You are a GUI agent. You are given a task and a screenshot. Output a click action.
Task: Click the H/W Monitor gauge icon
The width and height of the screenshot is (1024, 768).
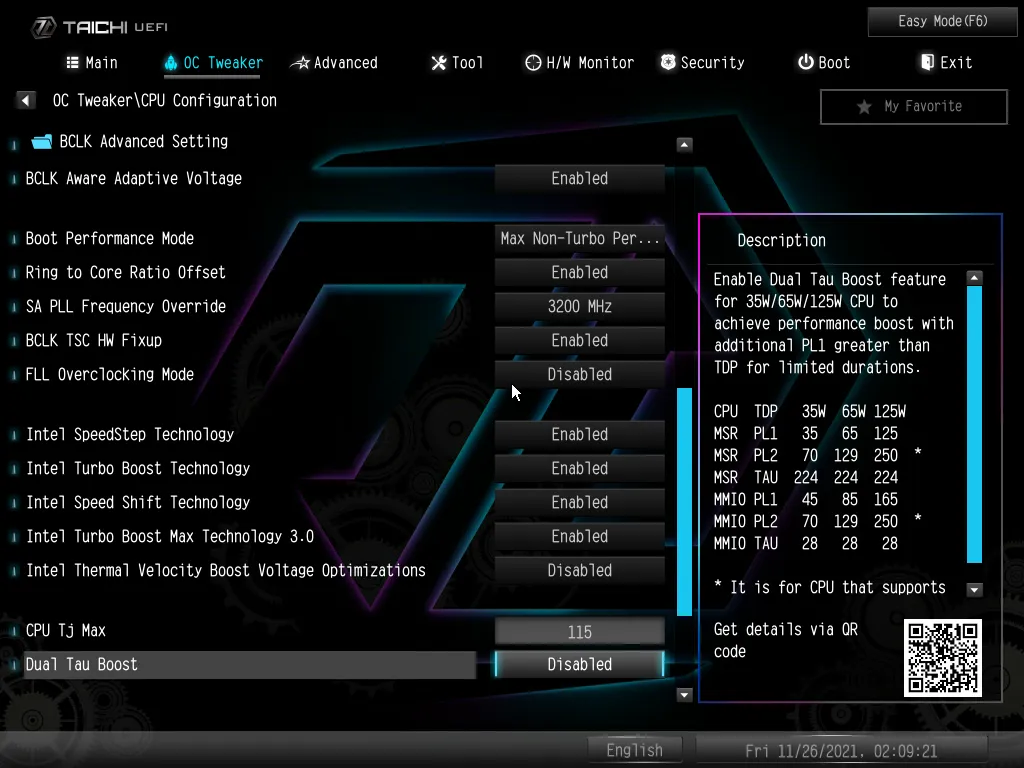pos(533,63)
